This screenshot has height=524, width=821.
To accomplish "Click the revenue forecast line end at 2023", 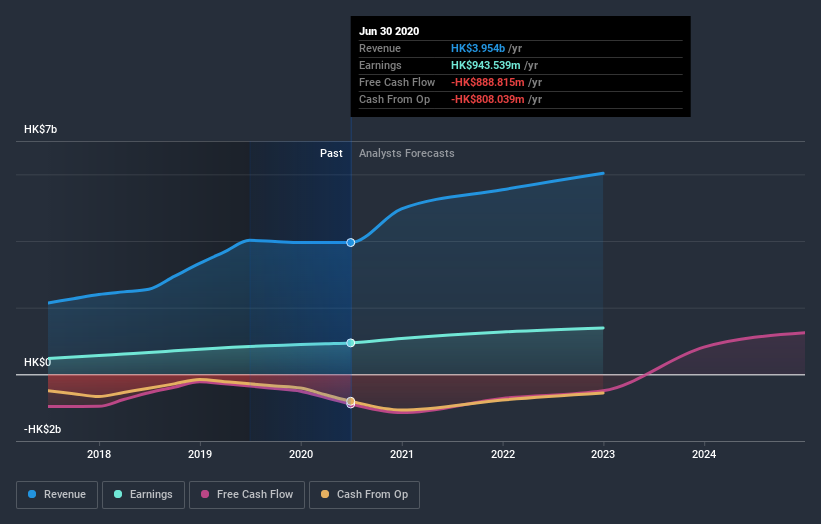I will point(603,173).
